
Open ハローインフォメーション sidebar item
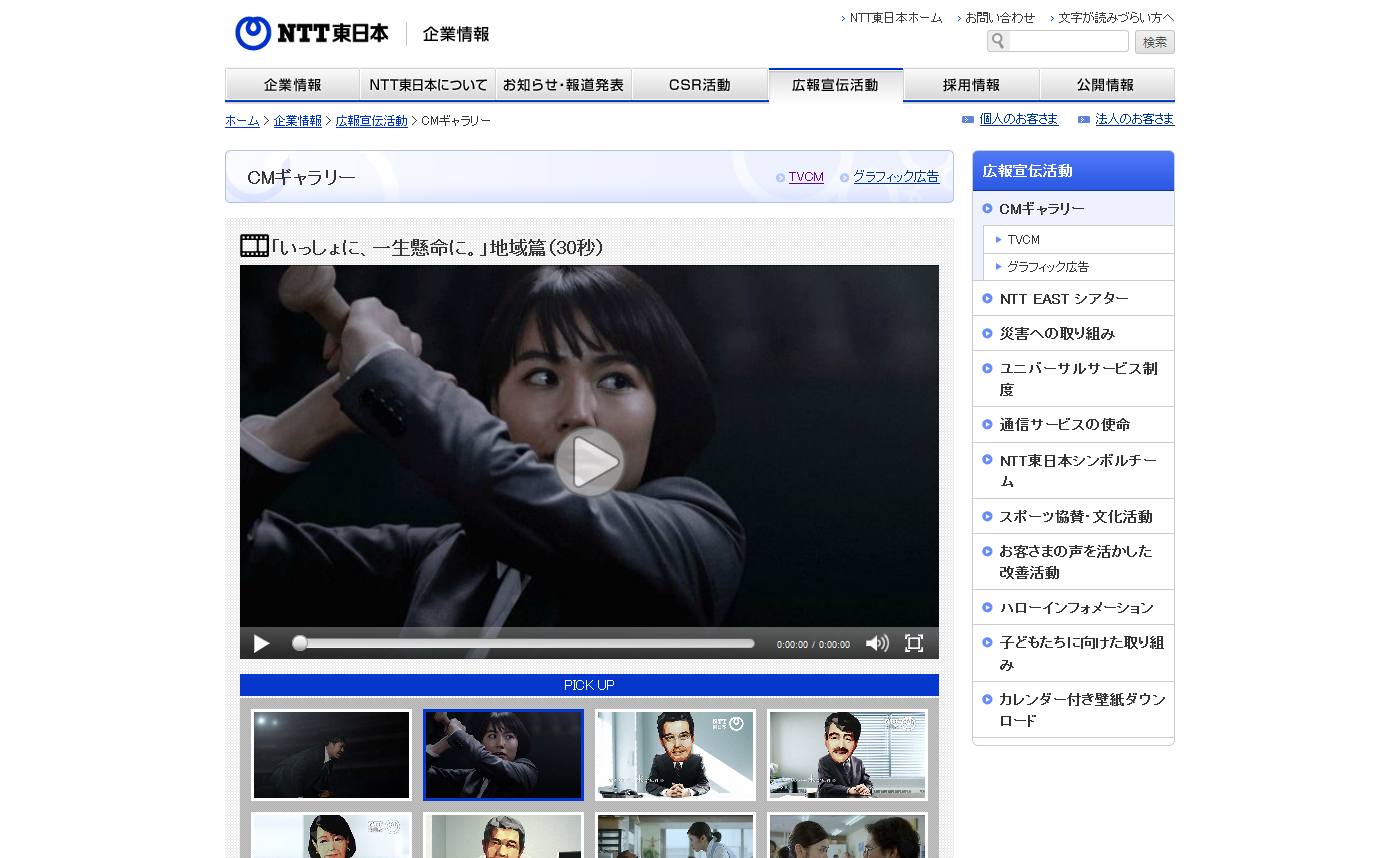tap(1073, 607)
